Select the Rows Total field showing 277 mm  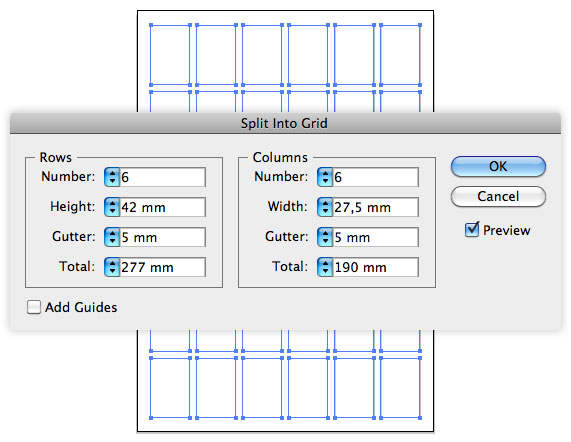162,267
